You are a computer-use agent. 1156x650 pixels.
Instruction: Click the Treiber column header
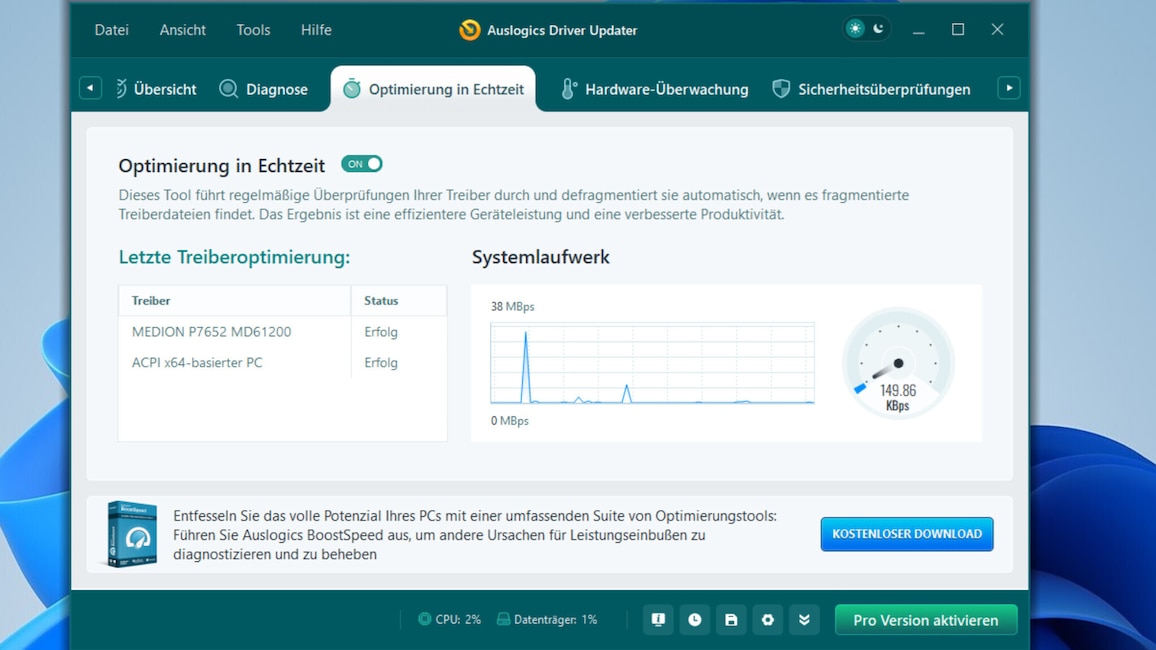(234, 301)
